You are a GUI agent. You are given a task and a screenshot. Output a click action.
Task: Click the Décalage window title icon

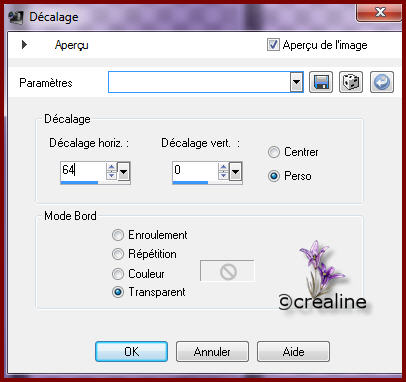click(x=16, y=17)
